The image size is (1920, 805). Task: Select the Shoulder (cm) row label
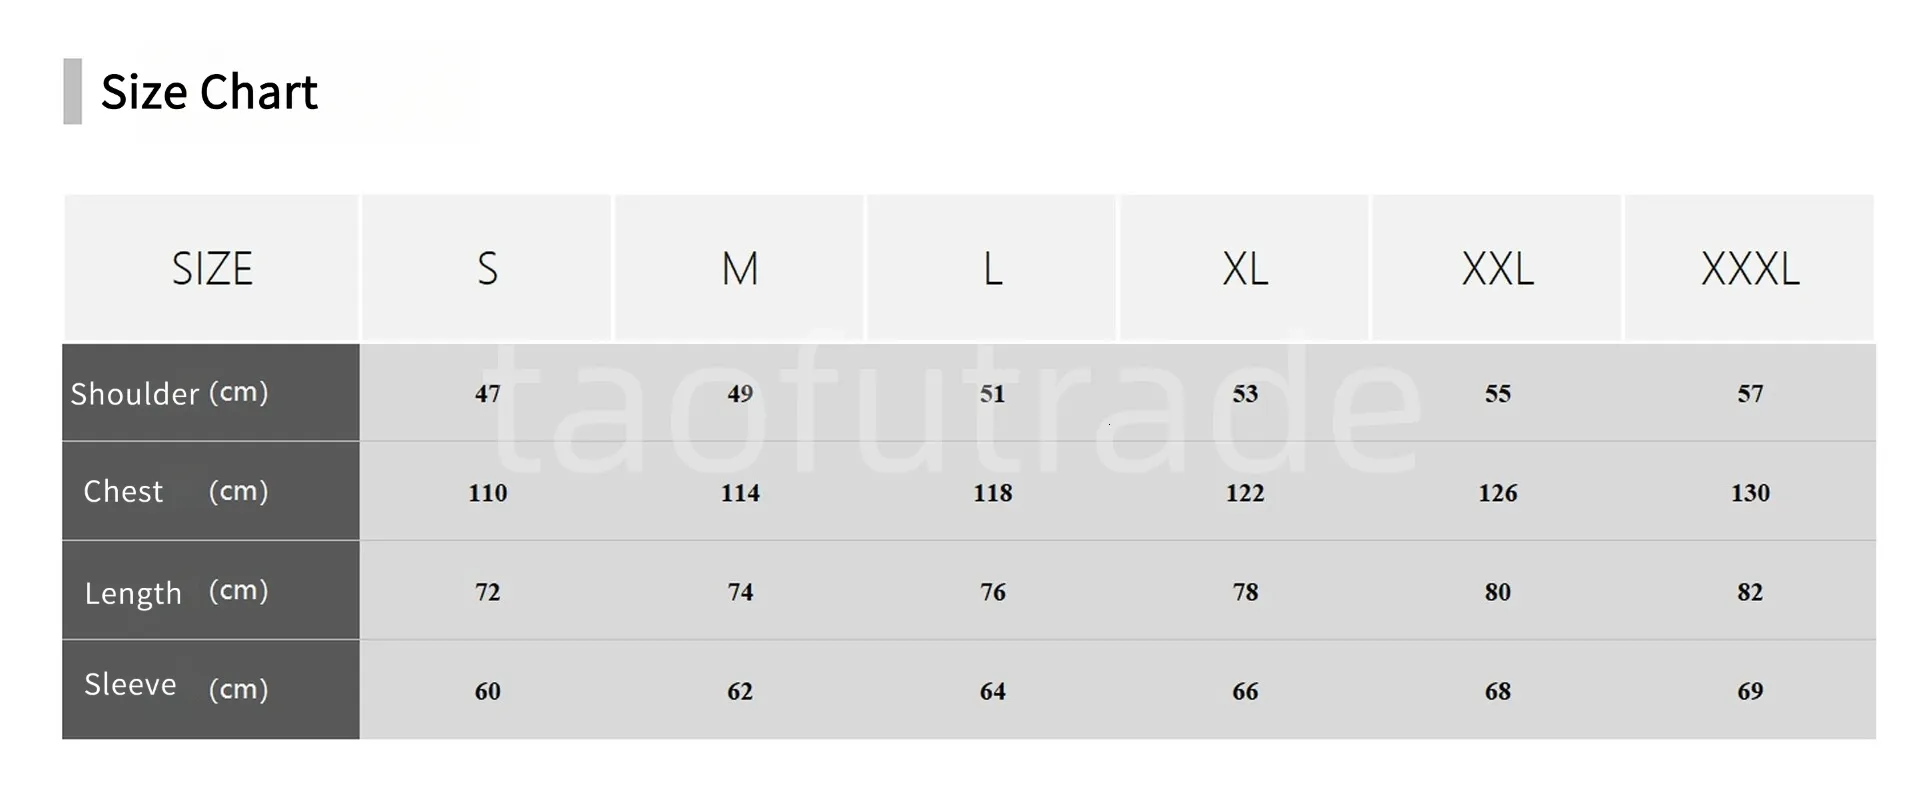click(170, 393)
